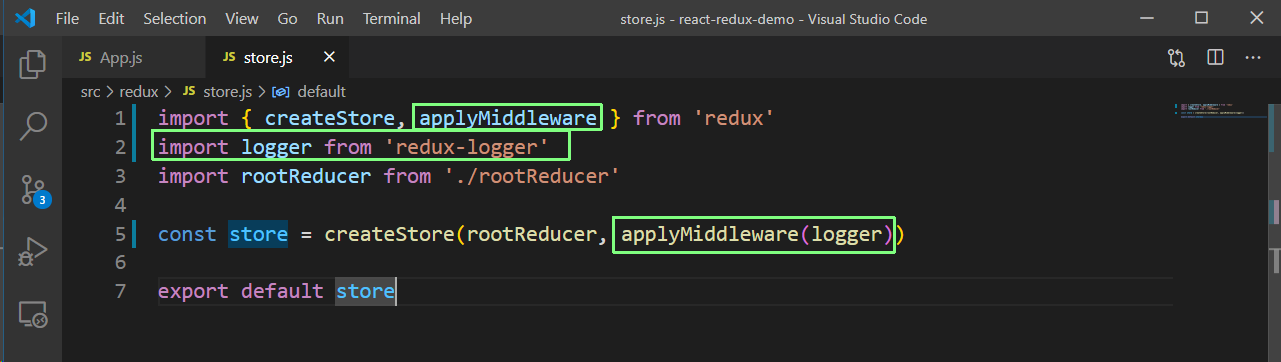Open the Go menu
The width and height of the screenshot is (1281, 362).
[x=287, y=19]
